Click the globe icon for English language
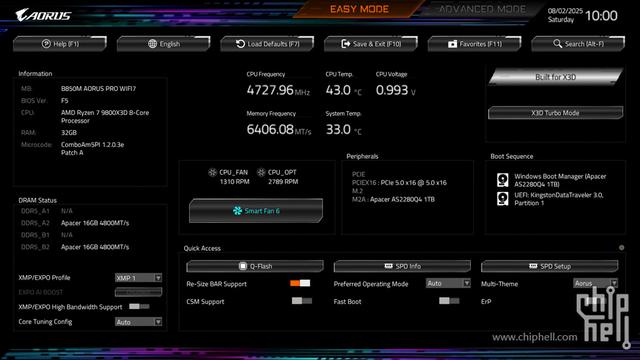The width and height of the screenshot is (640, 360). [x=152, y=44]
